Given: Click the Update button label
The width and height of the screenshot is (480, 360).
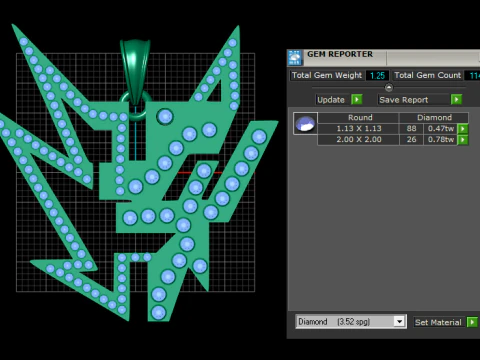Looking at the screenshot, I should point(331,100).
